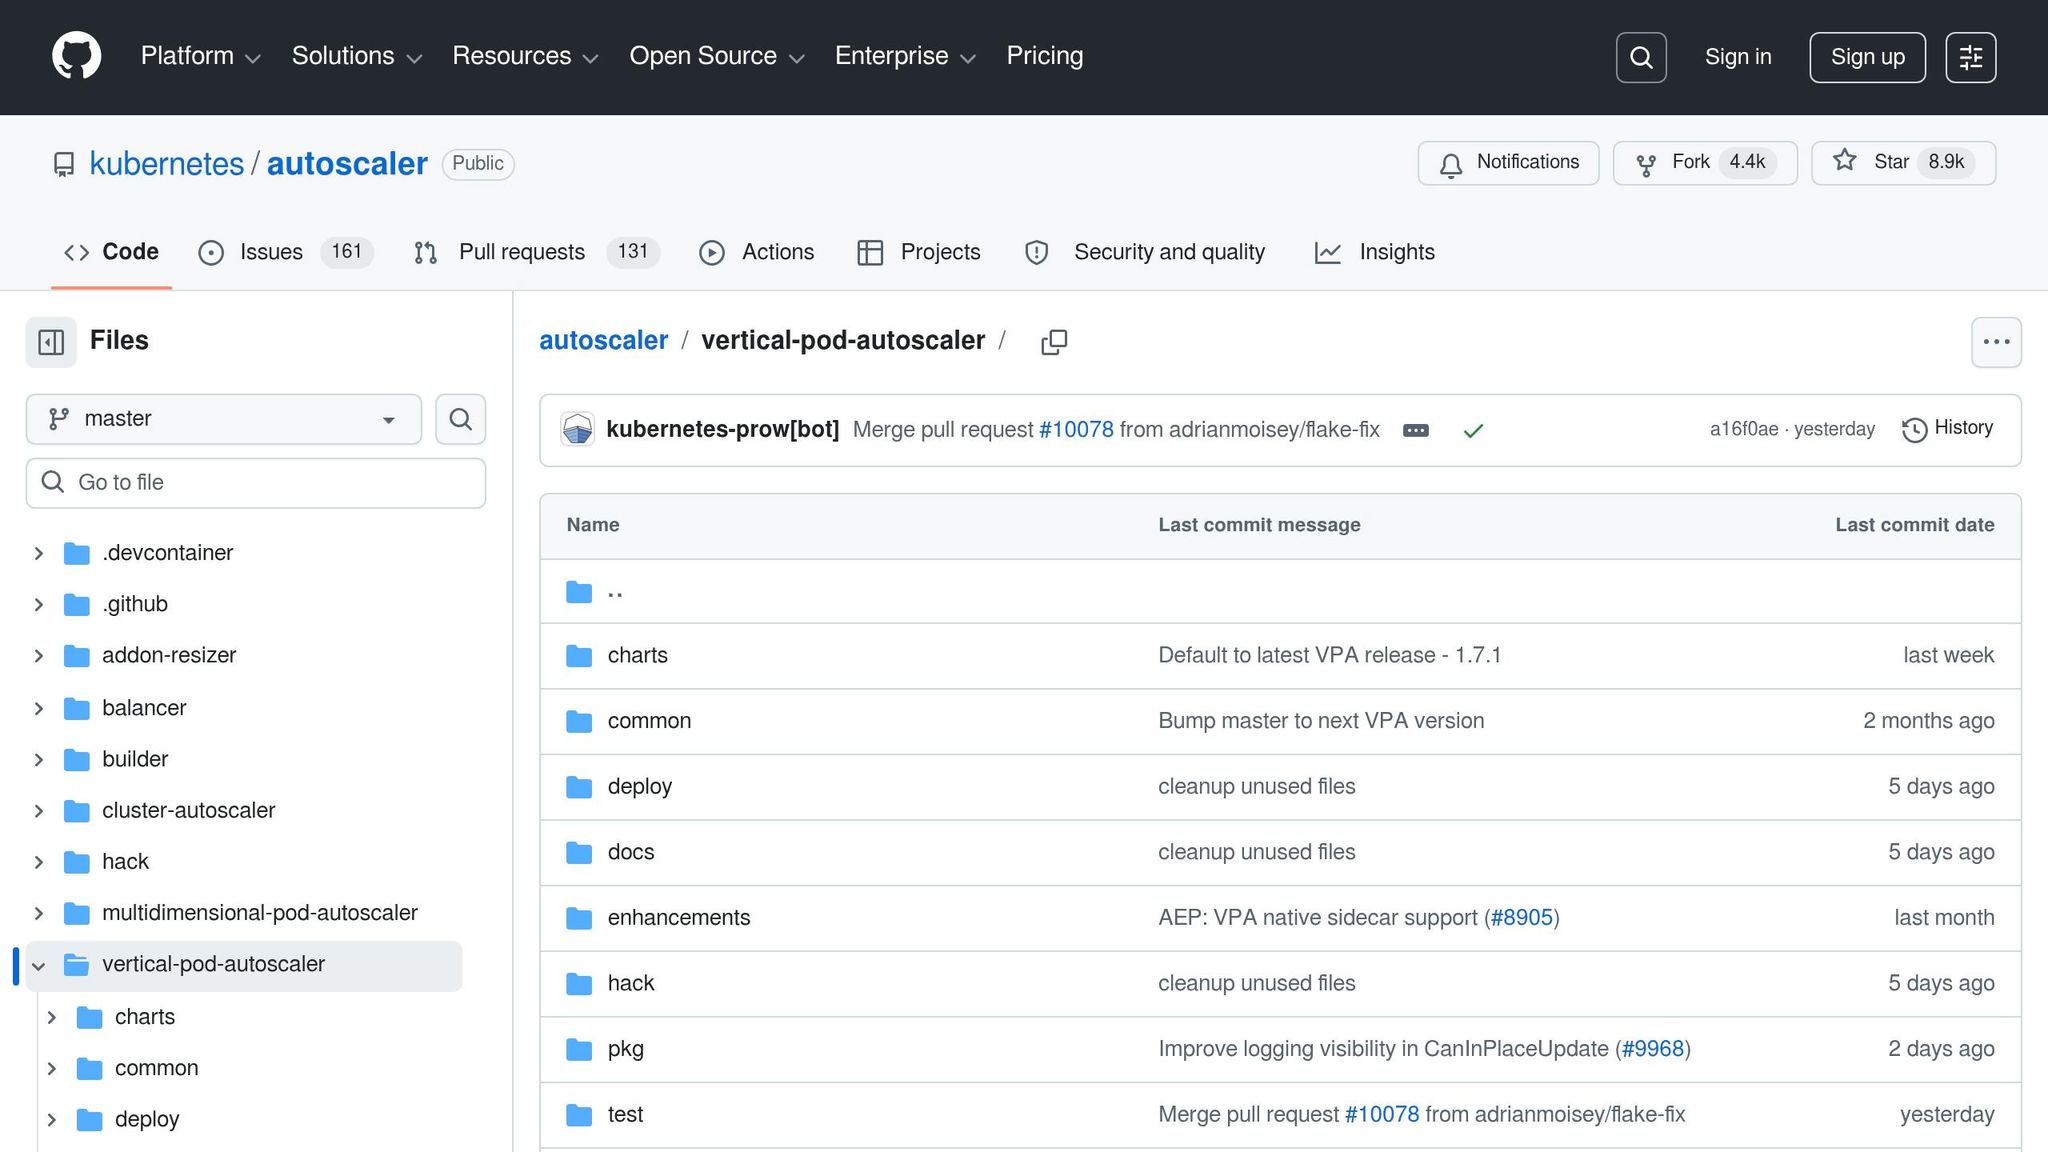Open the hack folder in the table
This screenshot has width=2048, height=1152.
coord(631,984)
